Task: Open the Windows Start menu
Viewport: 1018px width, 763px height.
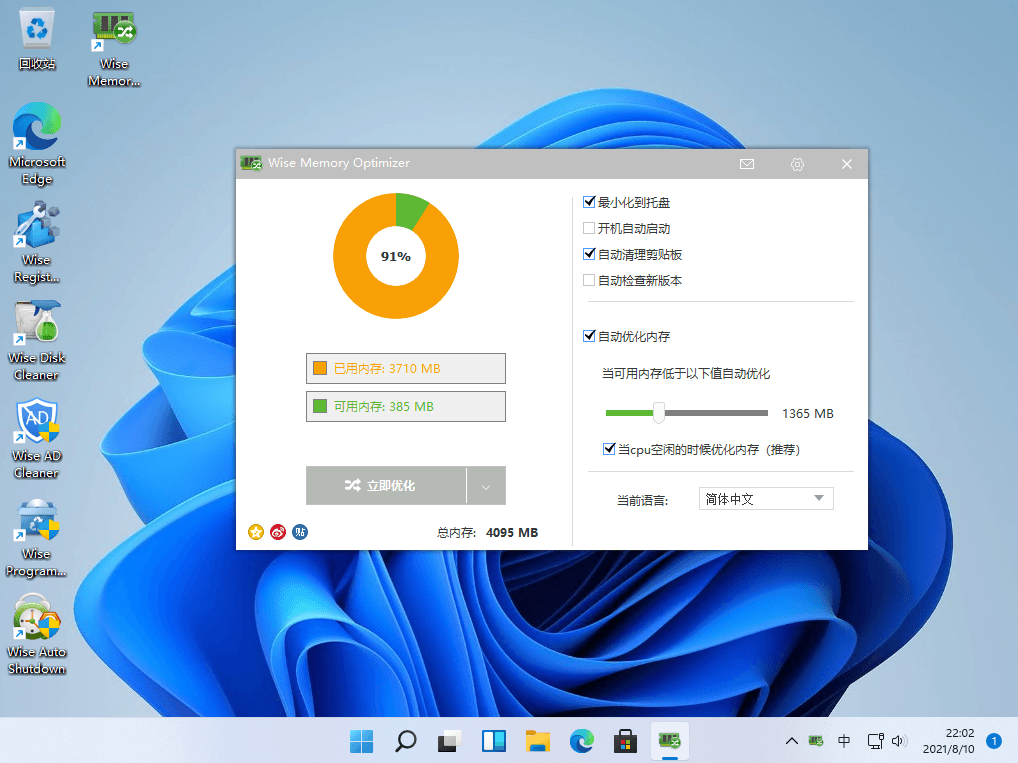Action: coord(362,741)
